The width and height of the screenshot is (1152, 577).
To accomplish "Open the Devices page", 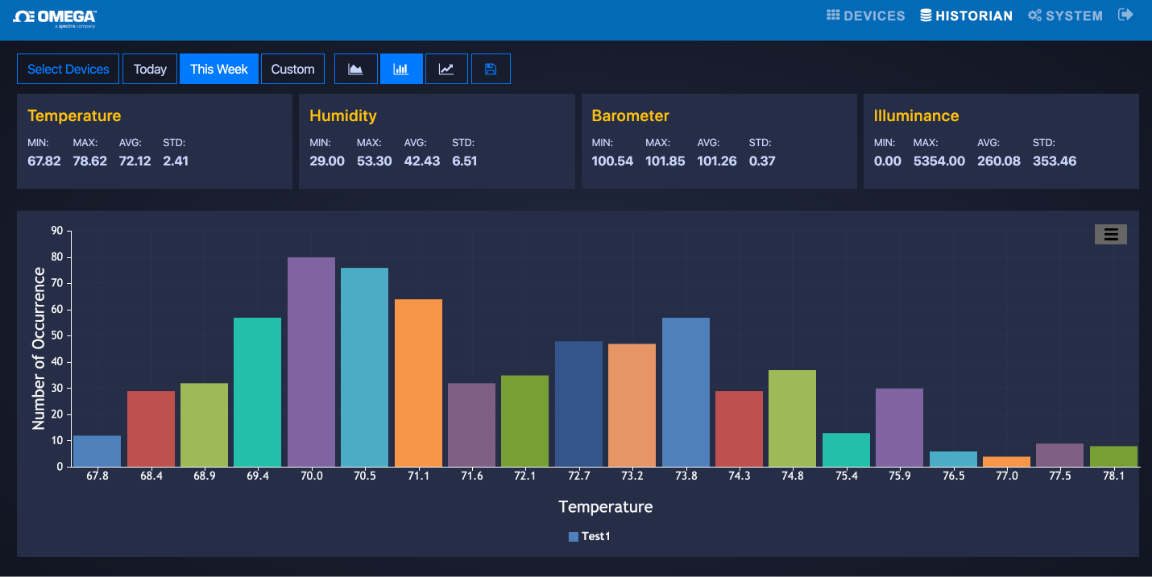I will click(865, 16).
